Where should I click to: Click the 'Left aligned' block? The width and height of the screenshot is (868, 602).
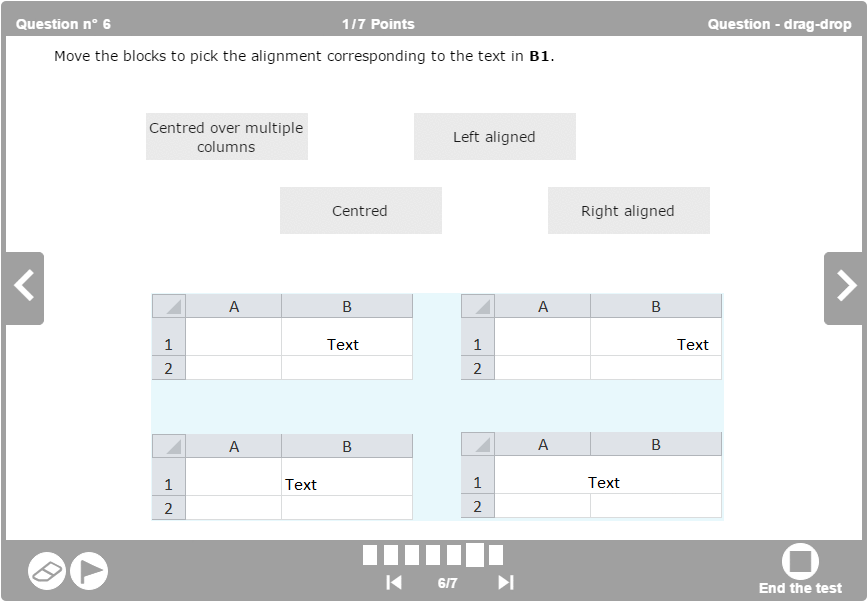(495, 137)
